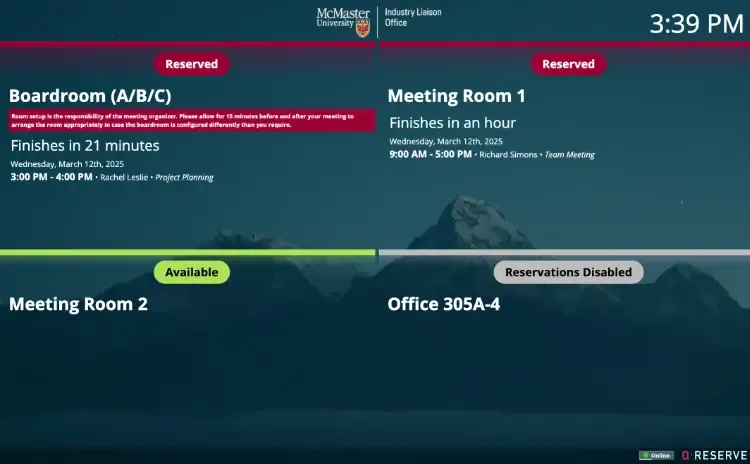
Task: Click the Reservations Disabled badge
Action: pos(568,272)
